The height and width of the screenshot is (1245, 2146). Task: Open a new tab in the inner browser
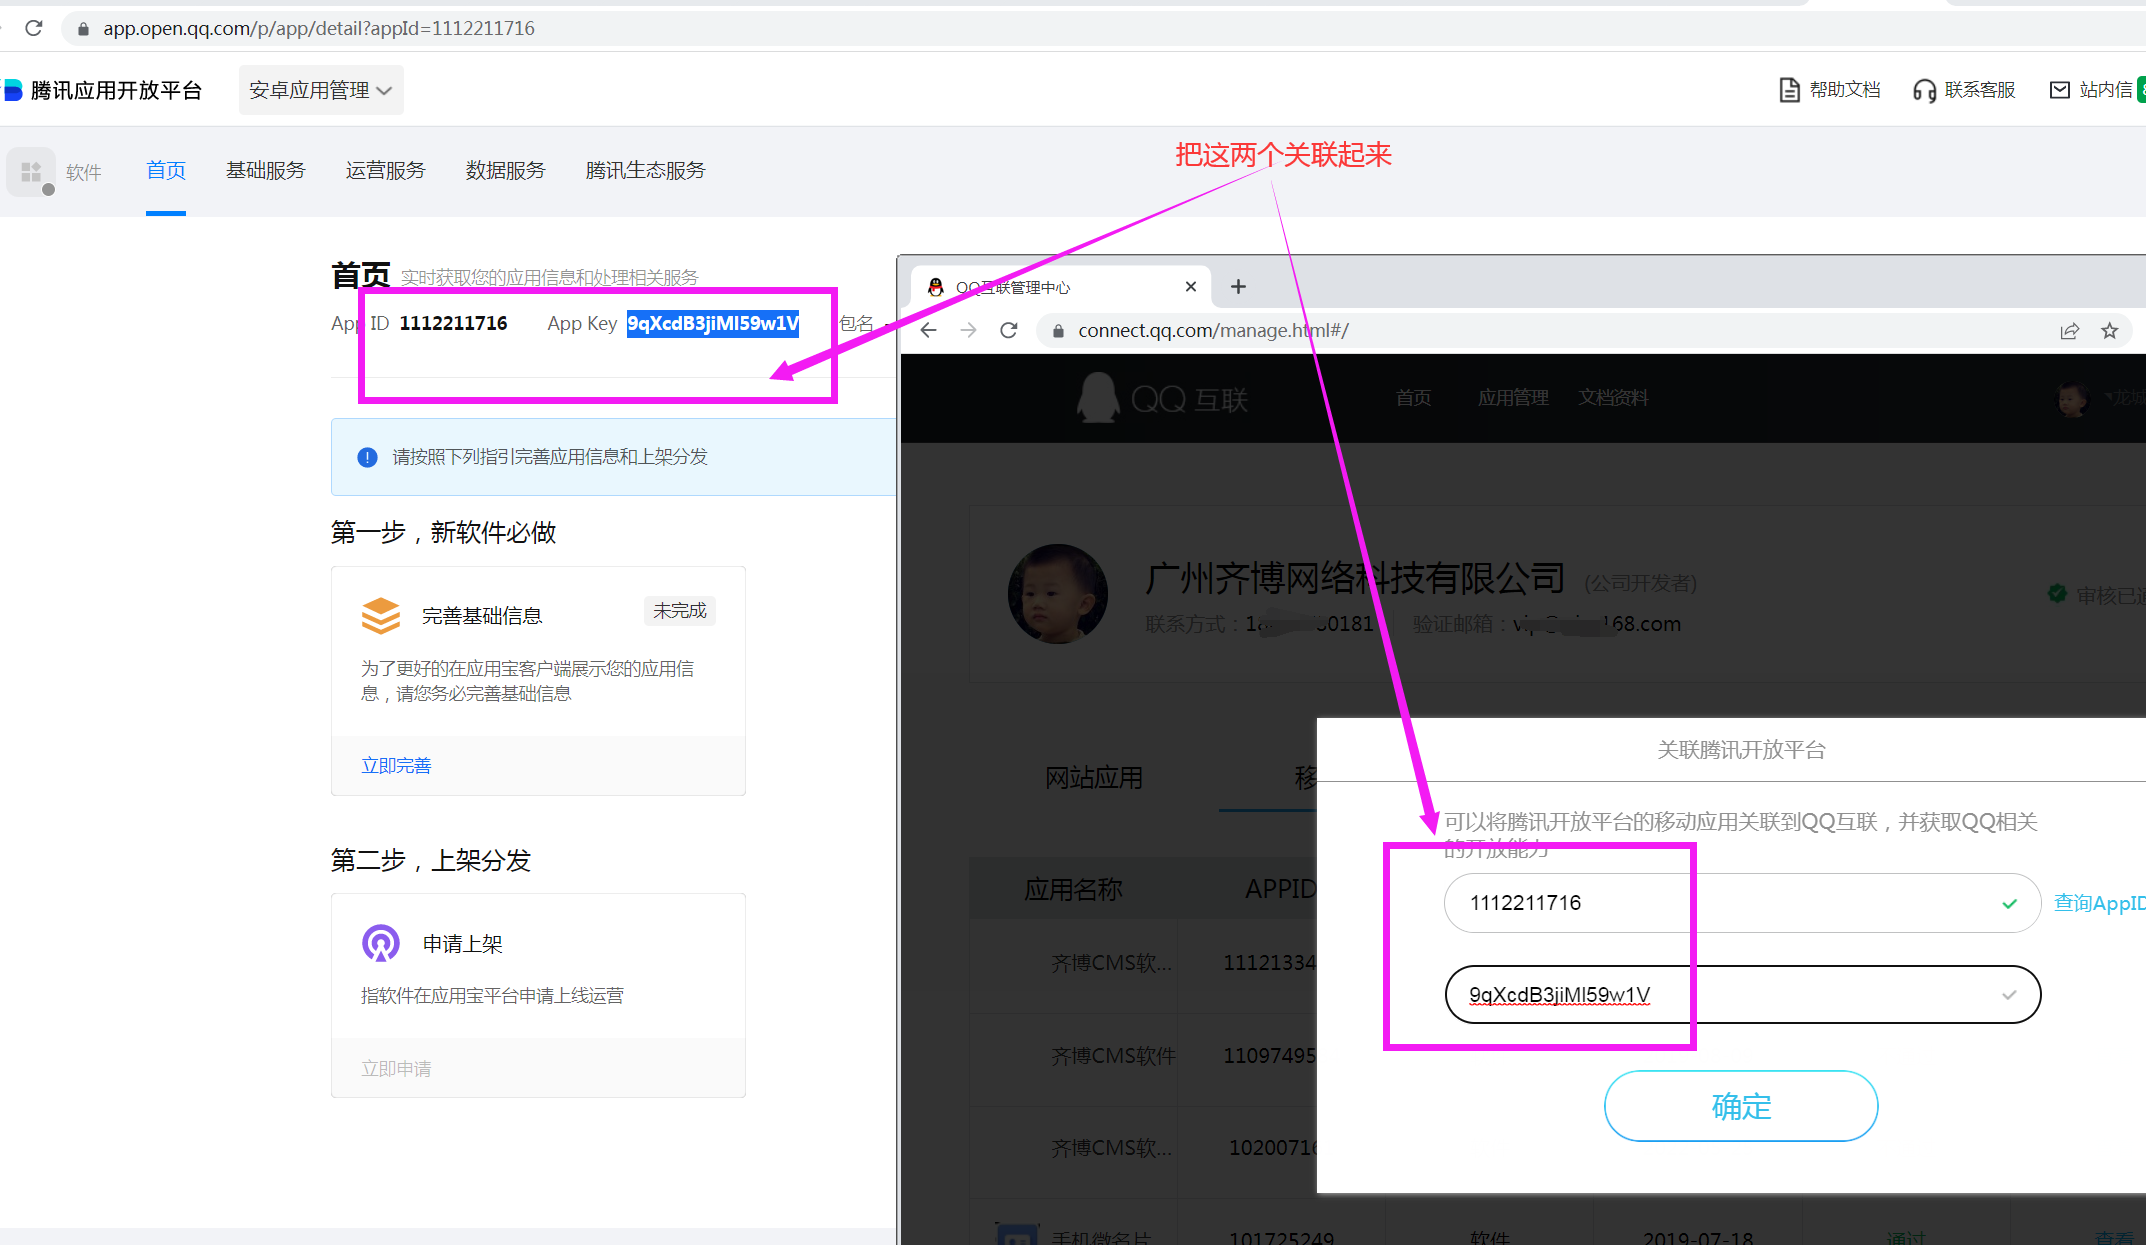coord(1238,287)
